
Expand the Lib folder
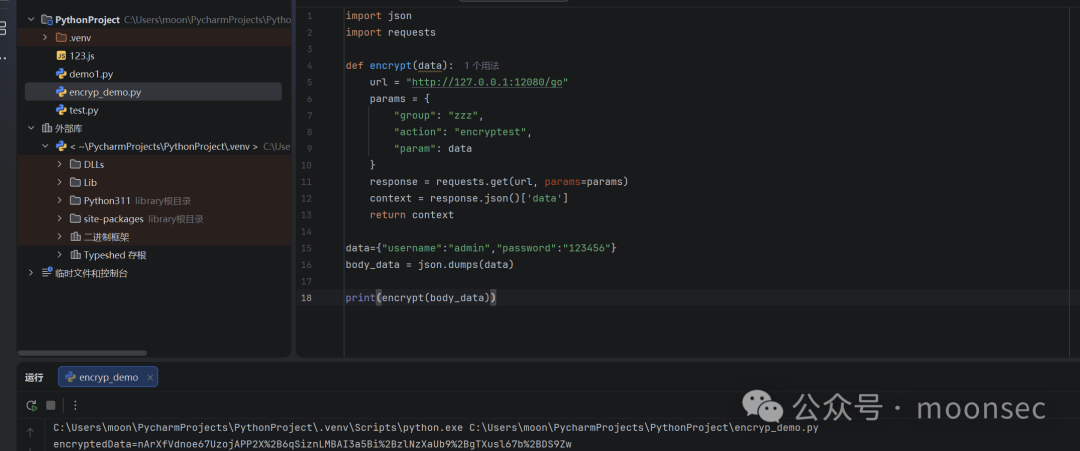[60, 182]
